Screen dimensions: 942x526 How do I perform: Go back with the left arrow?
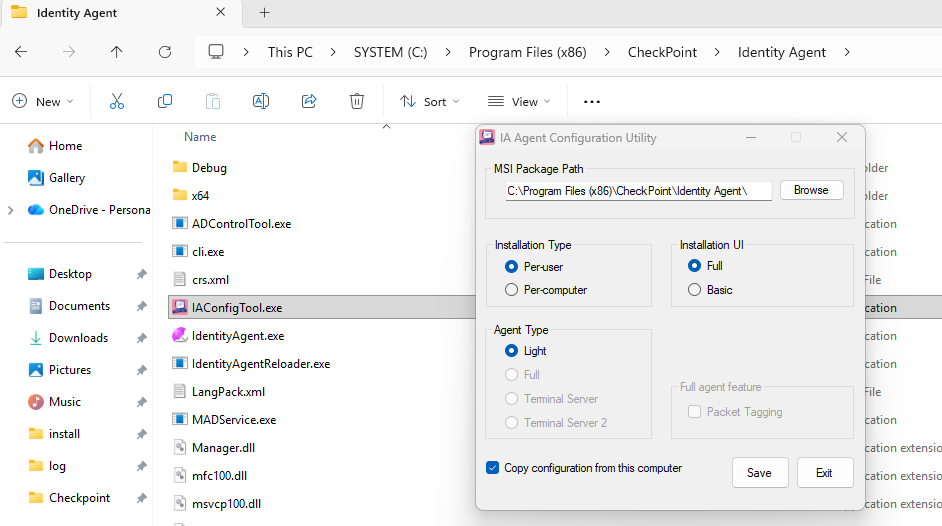point(21,52)
